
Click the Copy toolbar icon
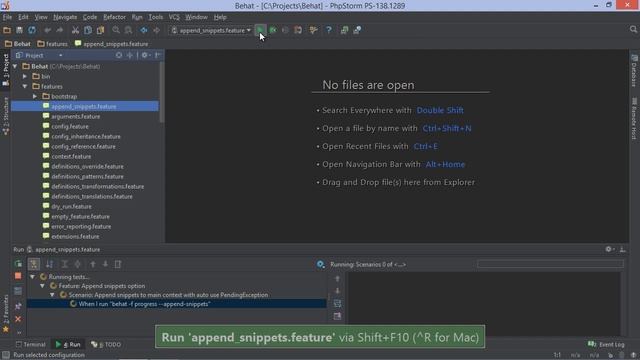88,30
